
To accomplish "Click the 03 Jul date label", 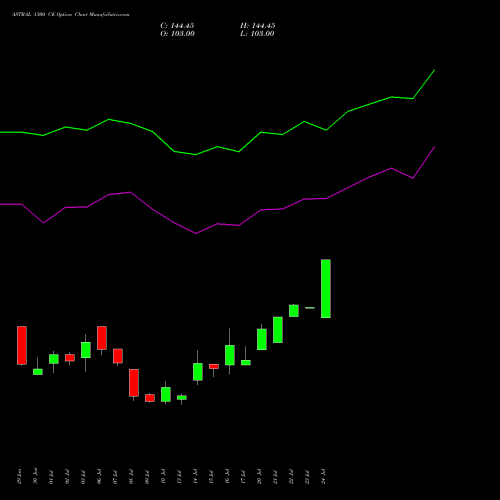I will click(x=83, y=477).
